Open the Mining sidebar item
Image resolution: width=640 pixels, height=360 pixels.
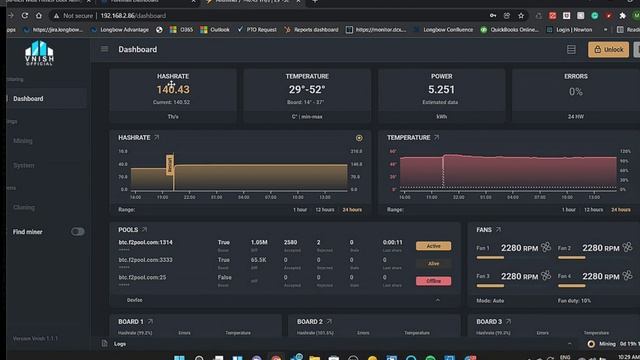click(23, 141)
